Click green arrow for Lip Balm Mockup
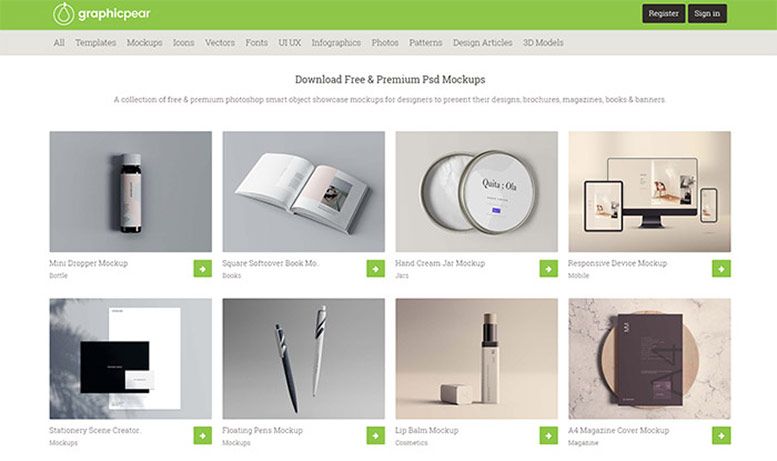The image size is (777, 461). (549, 436)
